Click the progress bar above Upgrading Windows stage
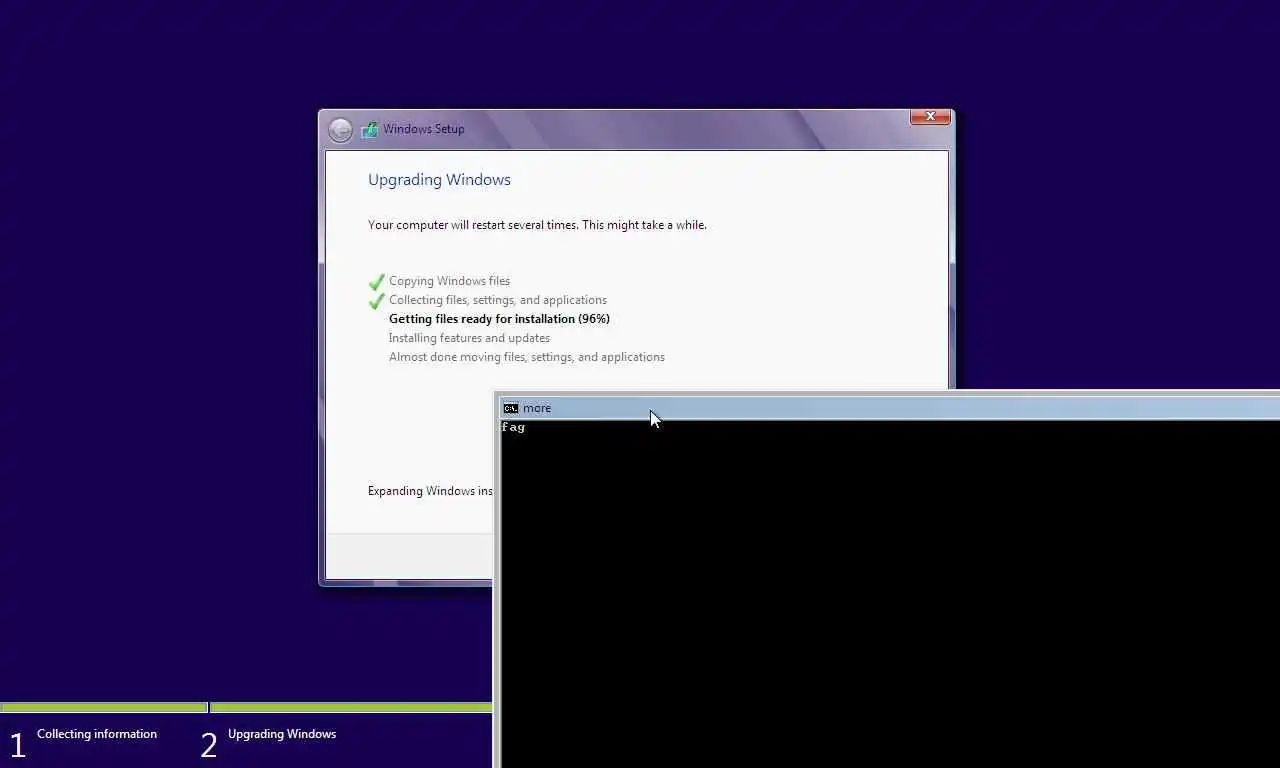 pos(351,708)
